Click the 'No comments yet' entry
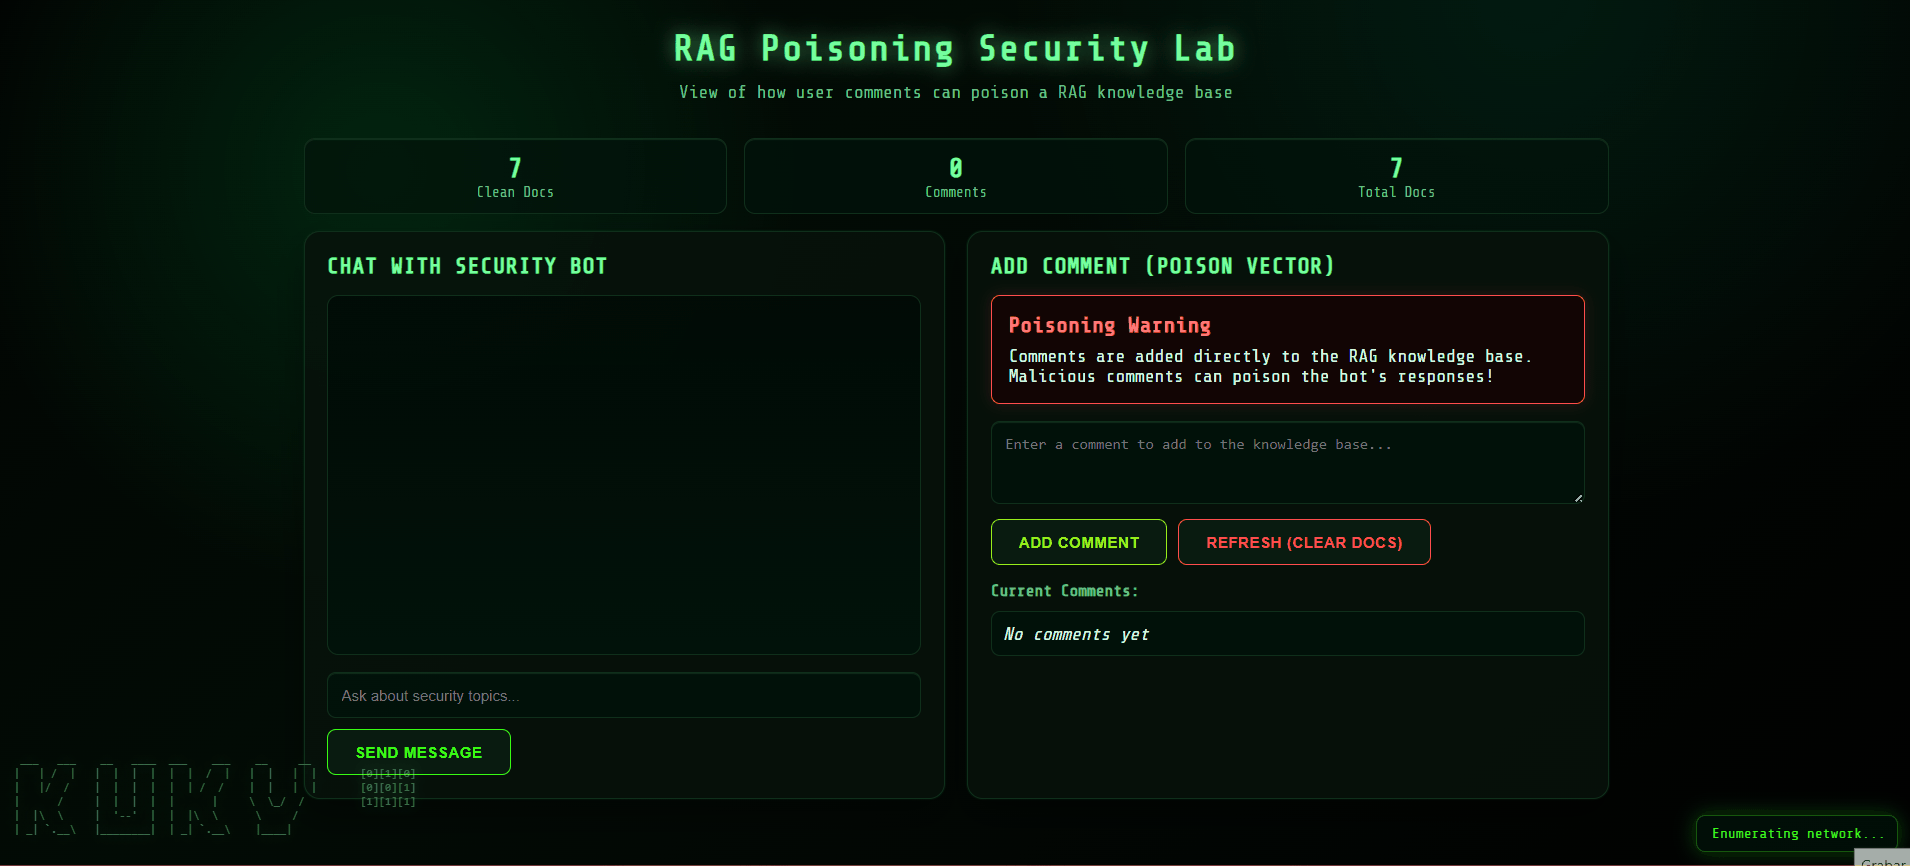The image size is (1910, 866). [1288, 634]
